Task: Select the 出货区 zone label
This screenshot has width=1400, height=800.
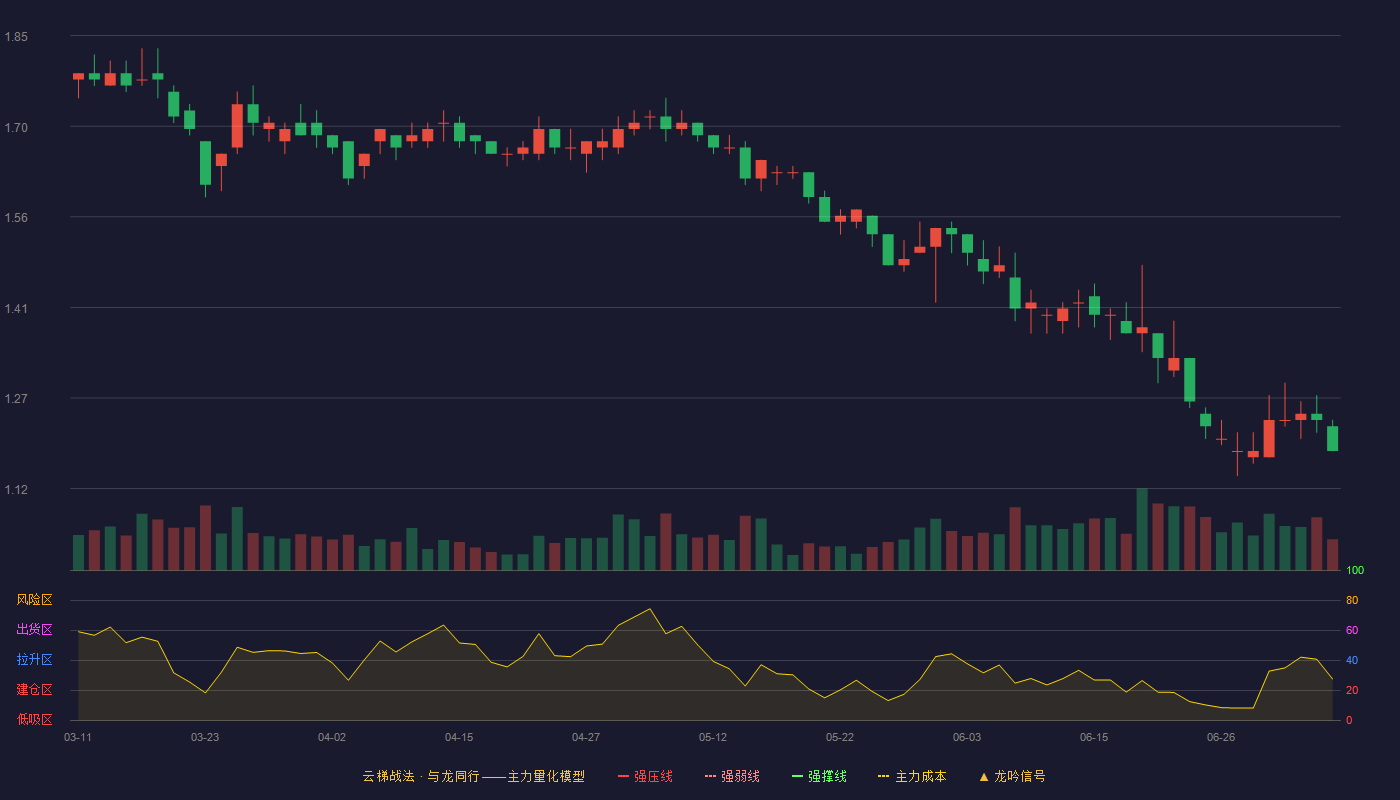Action: pyautogui.click(x=34, y=630)
